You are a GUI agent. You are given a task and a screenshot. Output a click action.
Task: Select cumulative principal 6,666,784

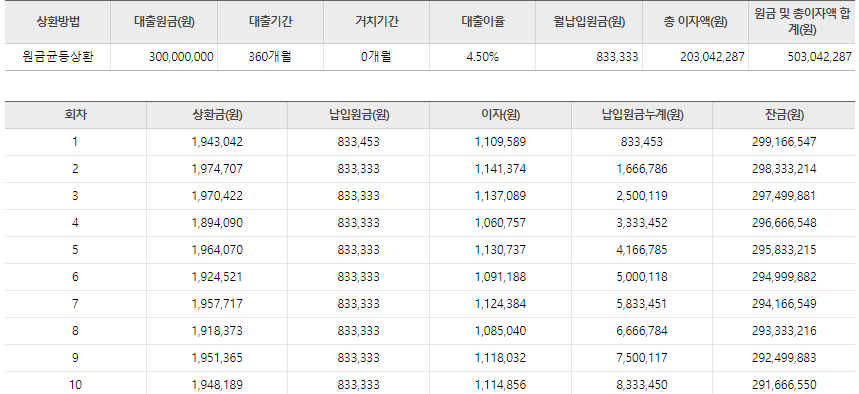point(642,331)
